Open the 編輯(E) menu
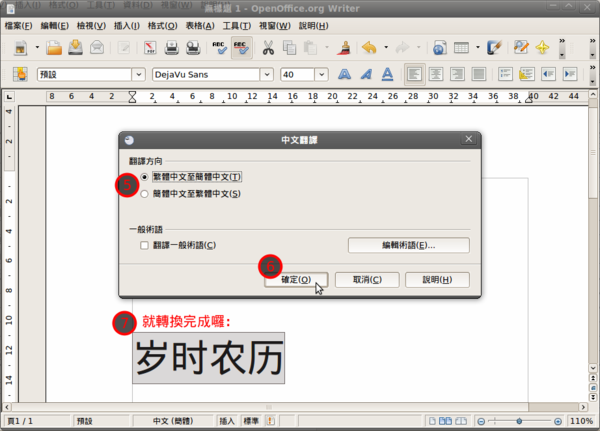The width and height of the screenshot is (600, 431). (x=55, y=26)
